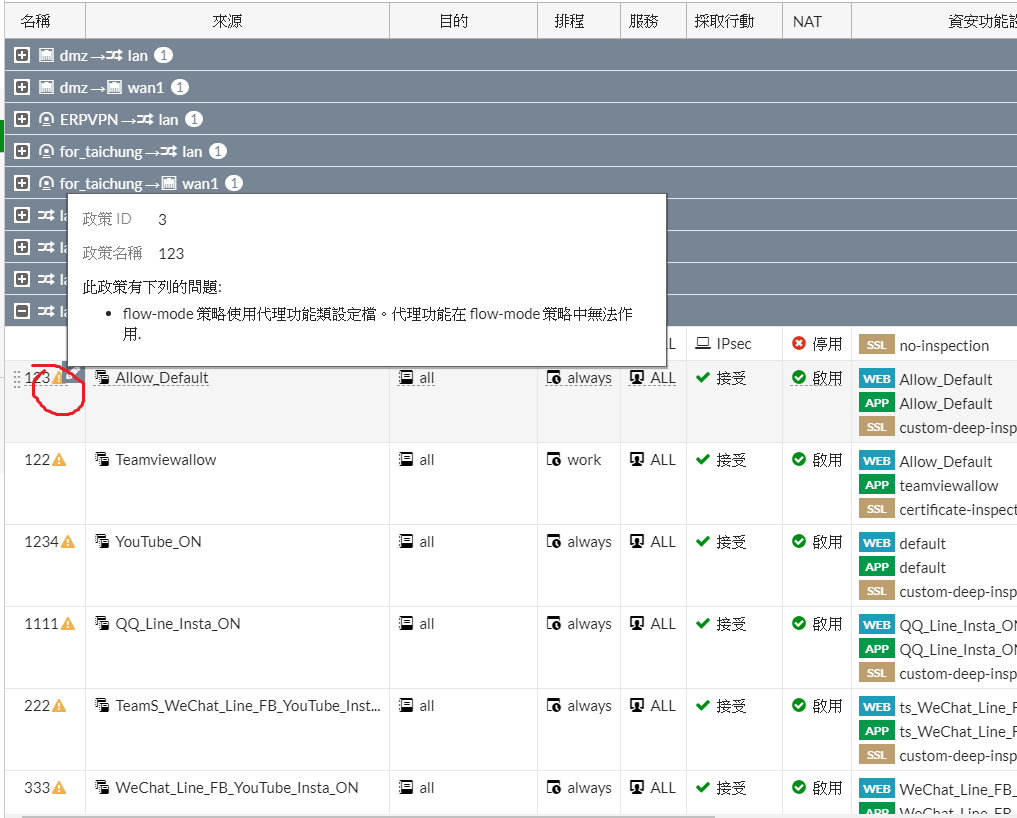
Task: Click the work schedule in Teamviewallow row
Action: (584, 460)
